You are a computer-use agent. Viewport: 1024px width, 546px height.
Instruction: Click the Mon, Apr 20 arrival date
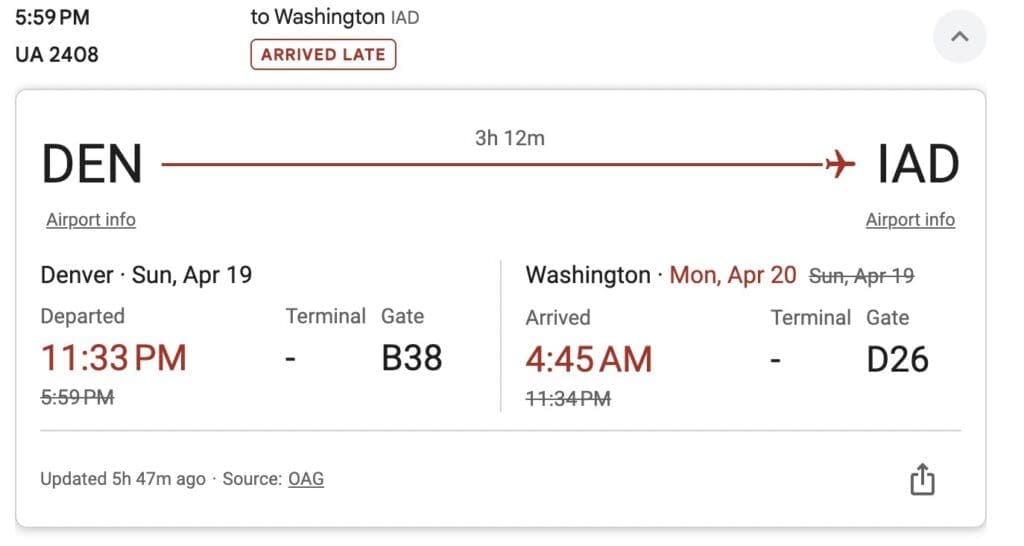733,275
